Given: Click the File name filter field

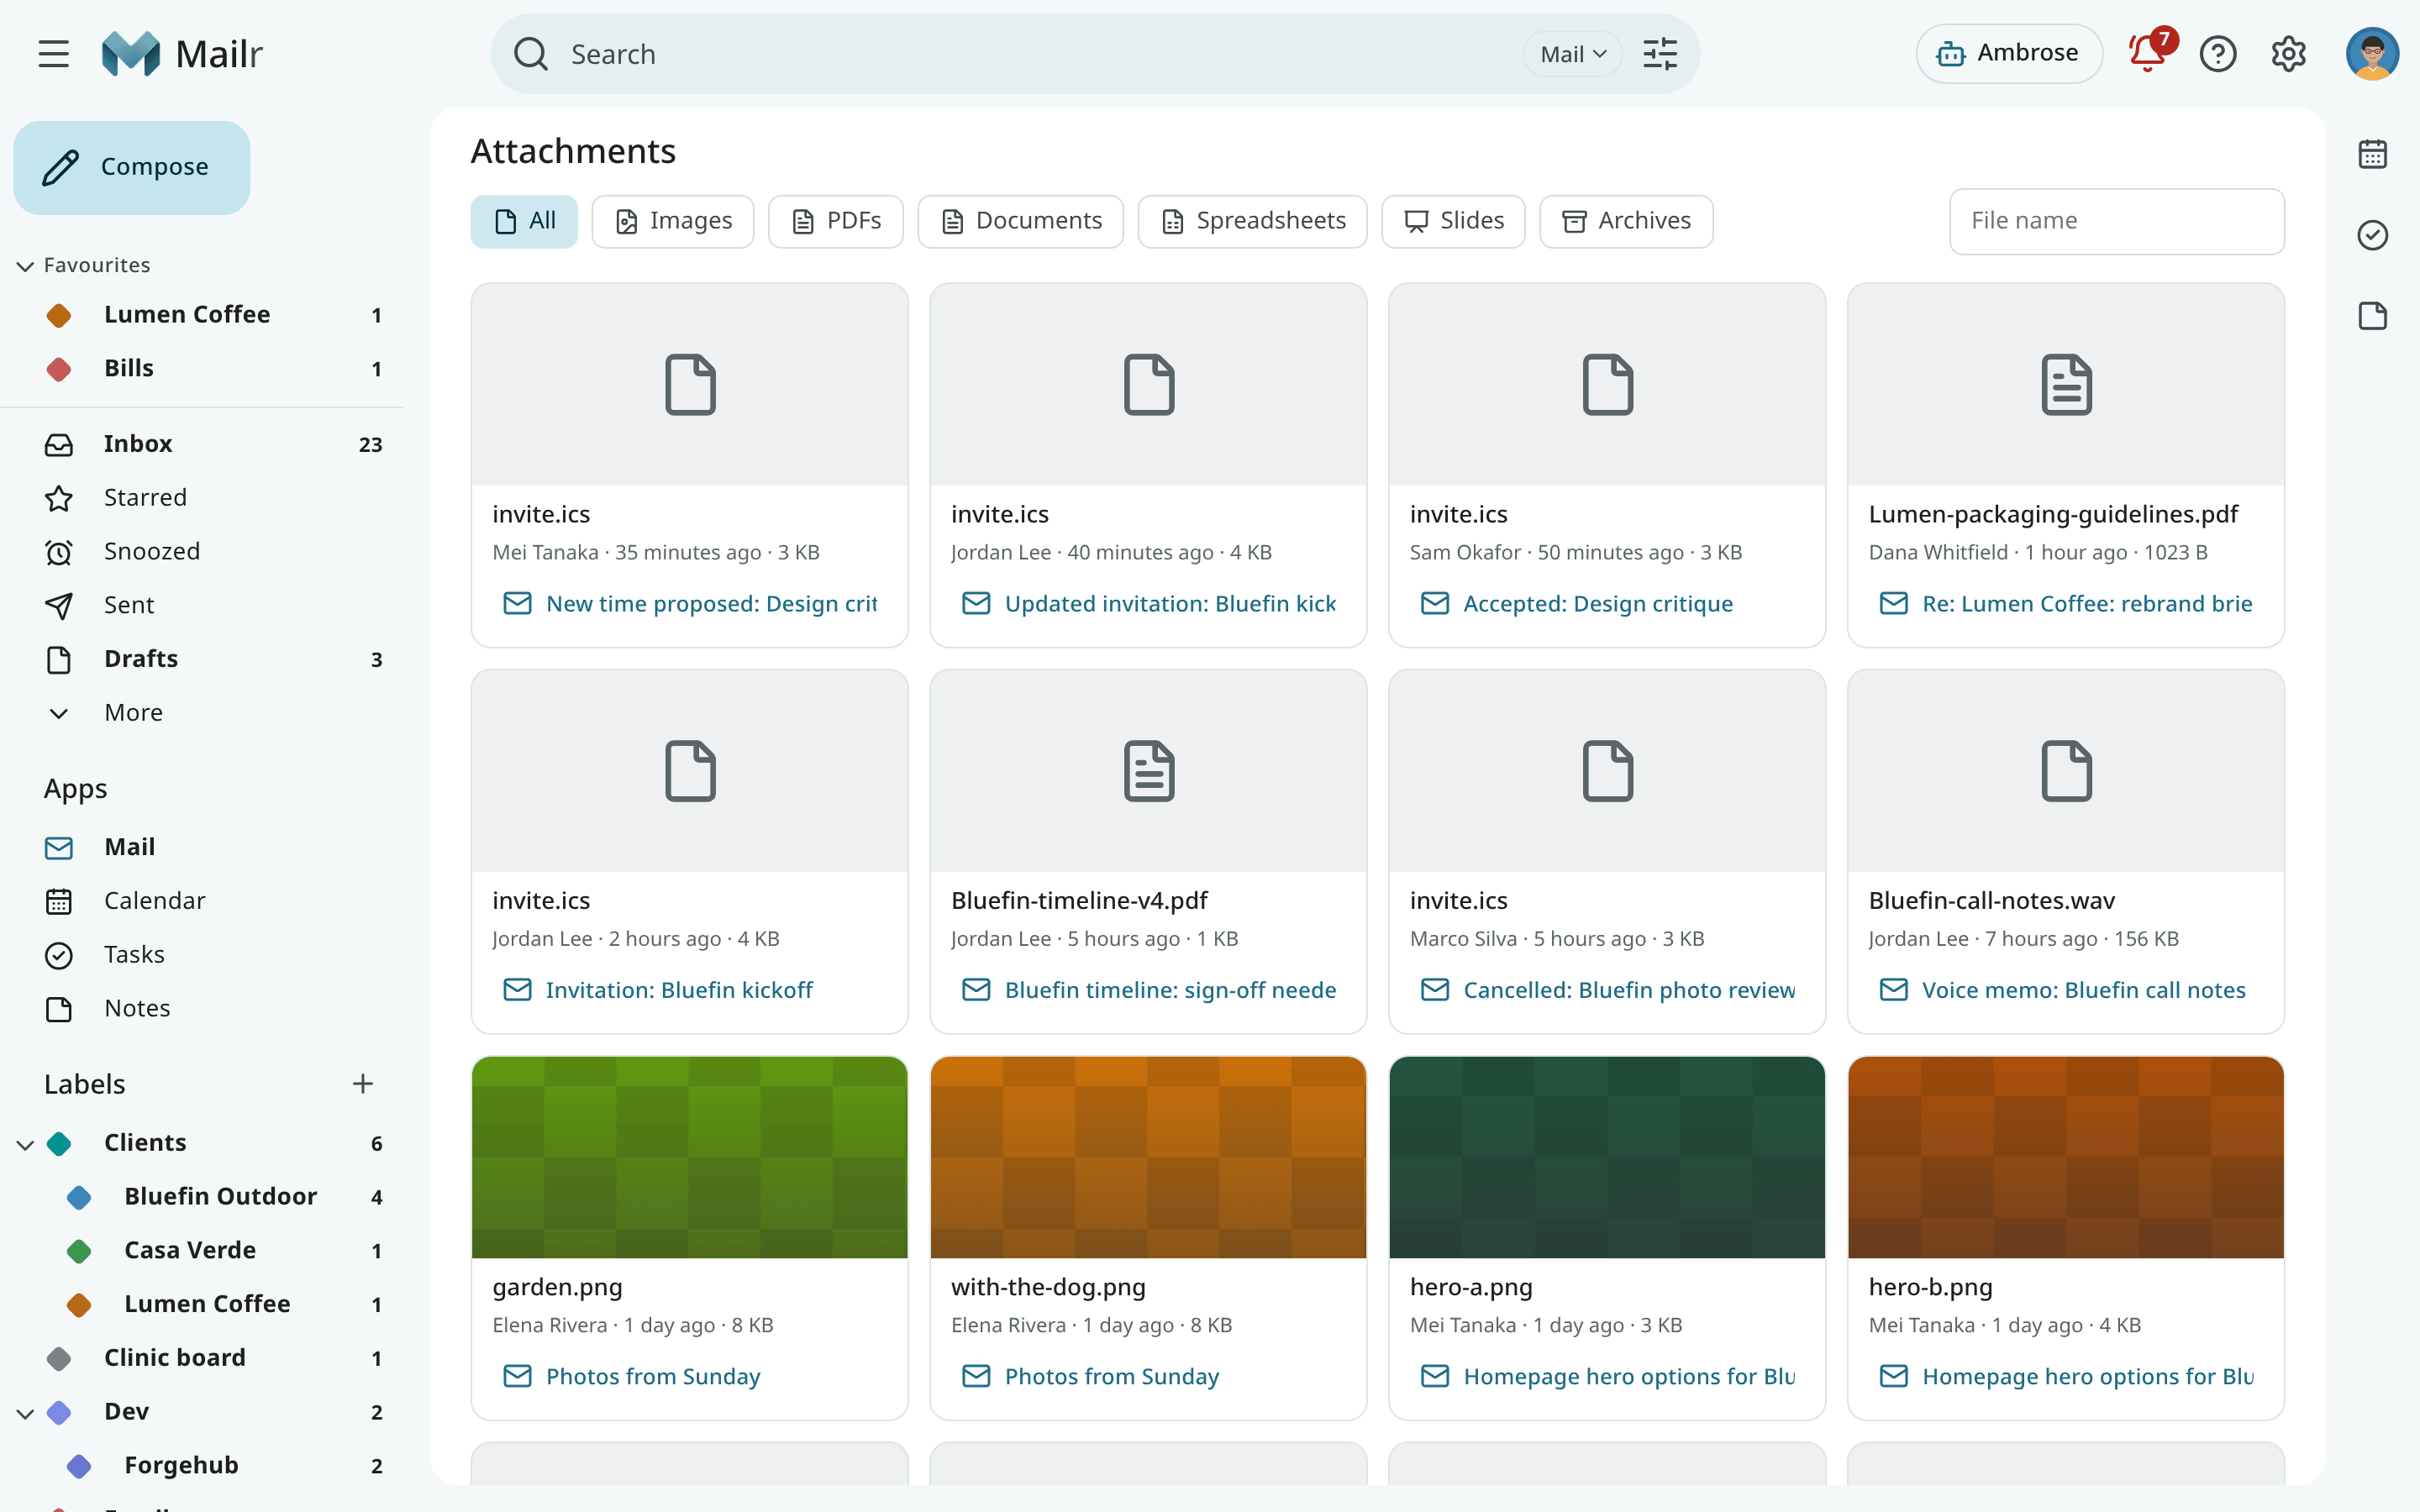Looking at the screenshot, I should pos(2116,221).
